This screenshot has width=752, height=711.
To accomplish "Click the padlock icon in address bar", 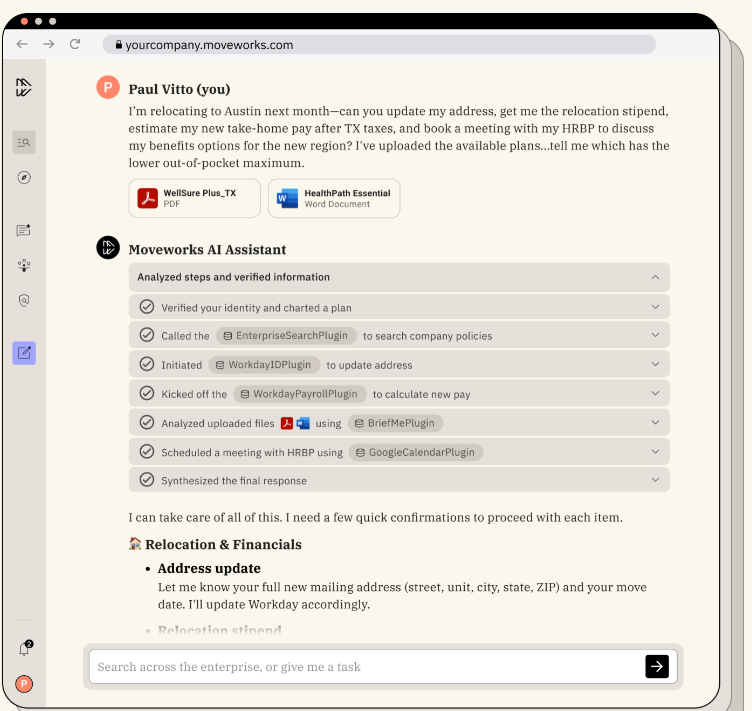I will [x=118, y=45].
